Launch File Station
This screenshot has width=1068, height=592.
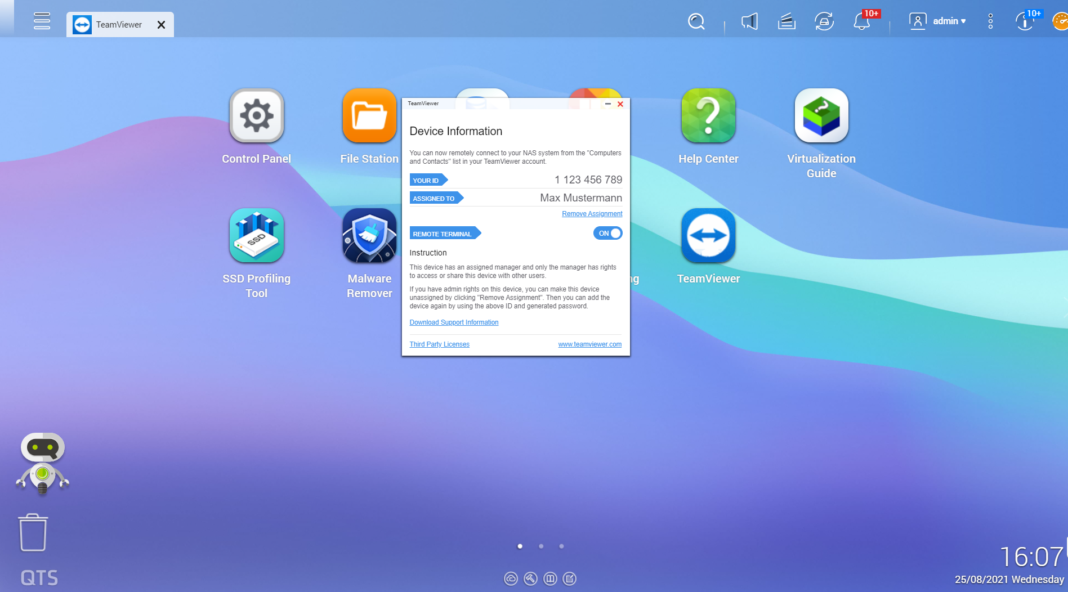(x=369, y=116)
